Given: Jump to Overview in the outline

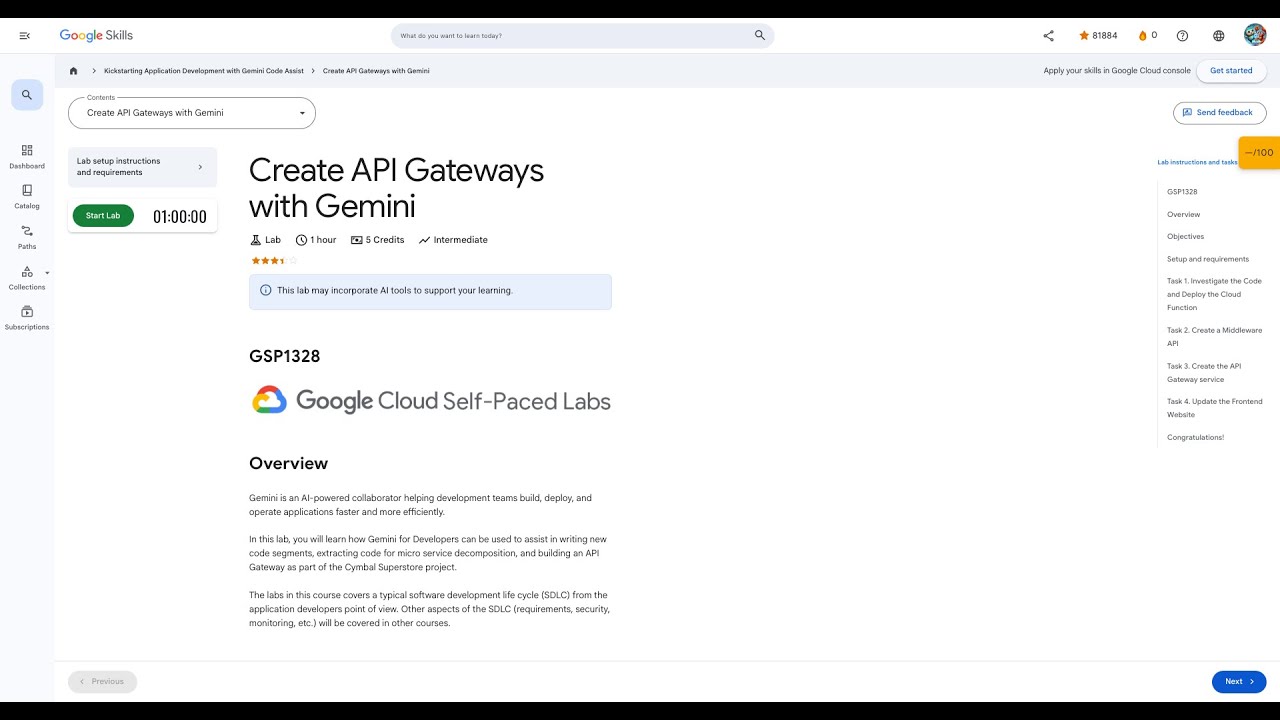Looking at the screenshot, I should (x=1184, y=214).
